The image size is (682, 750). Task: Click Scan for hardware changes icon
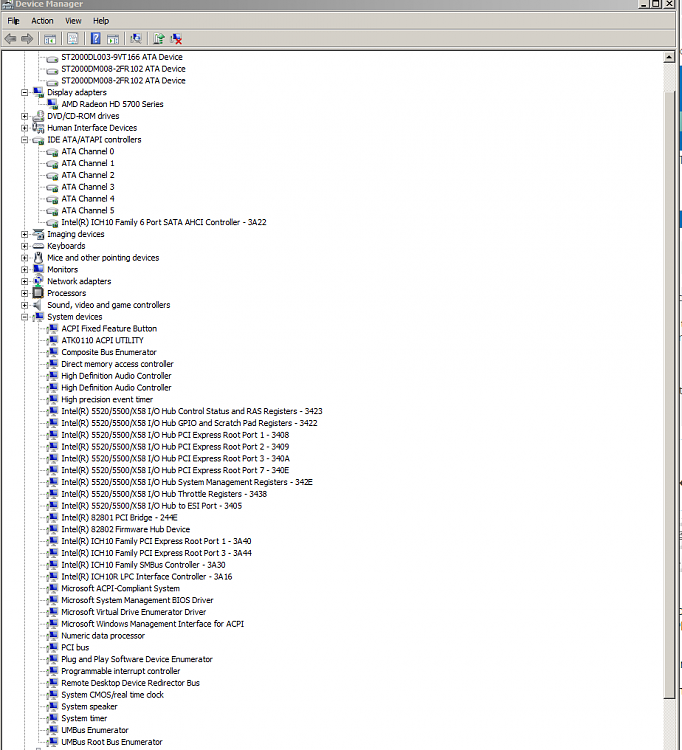tap(136, 39)
